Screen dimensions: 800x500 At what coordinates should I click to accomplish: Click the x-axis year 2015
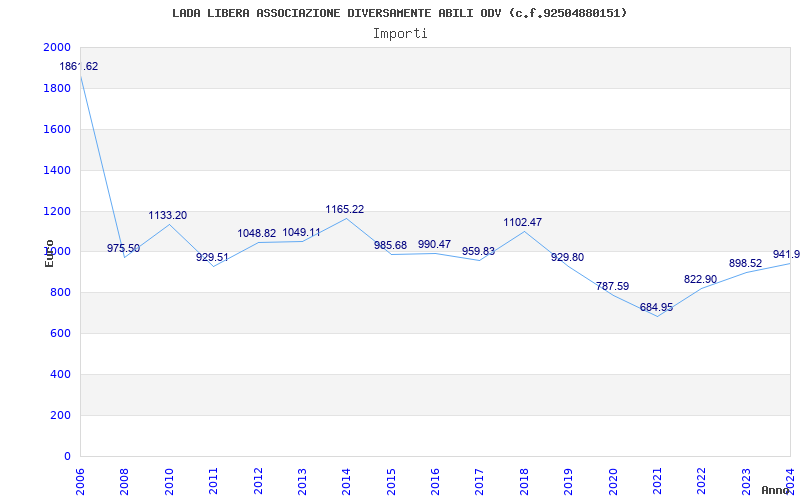click(x=391, y=482)
